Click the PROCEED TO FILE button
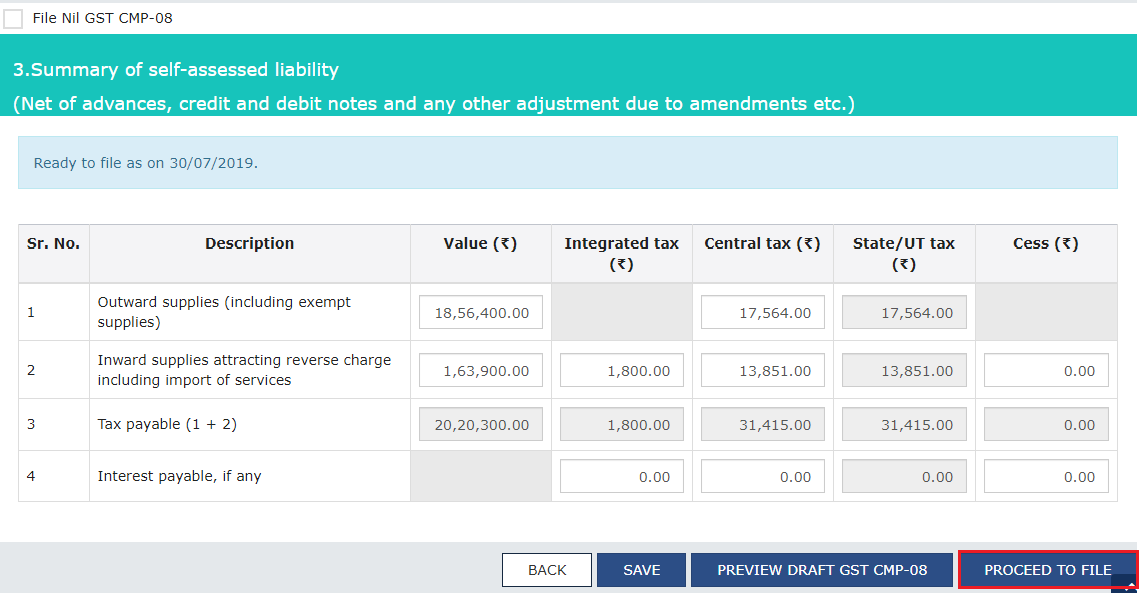This screenshot has width=1140, height=593. click(1048, 569)
